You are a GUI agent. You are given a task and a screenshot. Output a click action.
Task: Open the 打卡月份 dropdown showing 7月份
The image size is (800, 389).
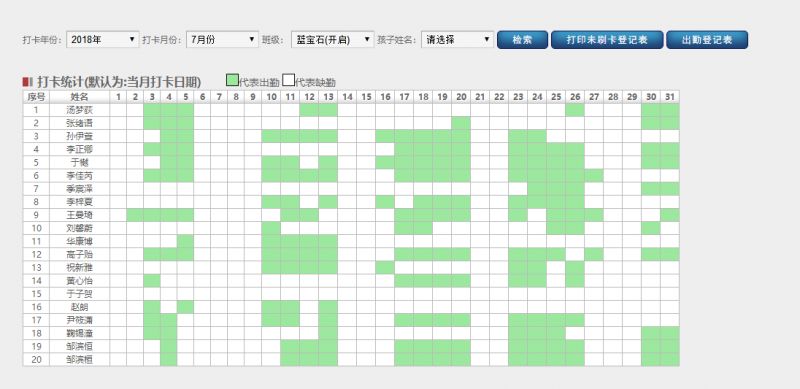click(222, 39)
